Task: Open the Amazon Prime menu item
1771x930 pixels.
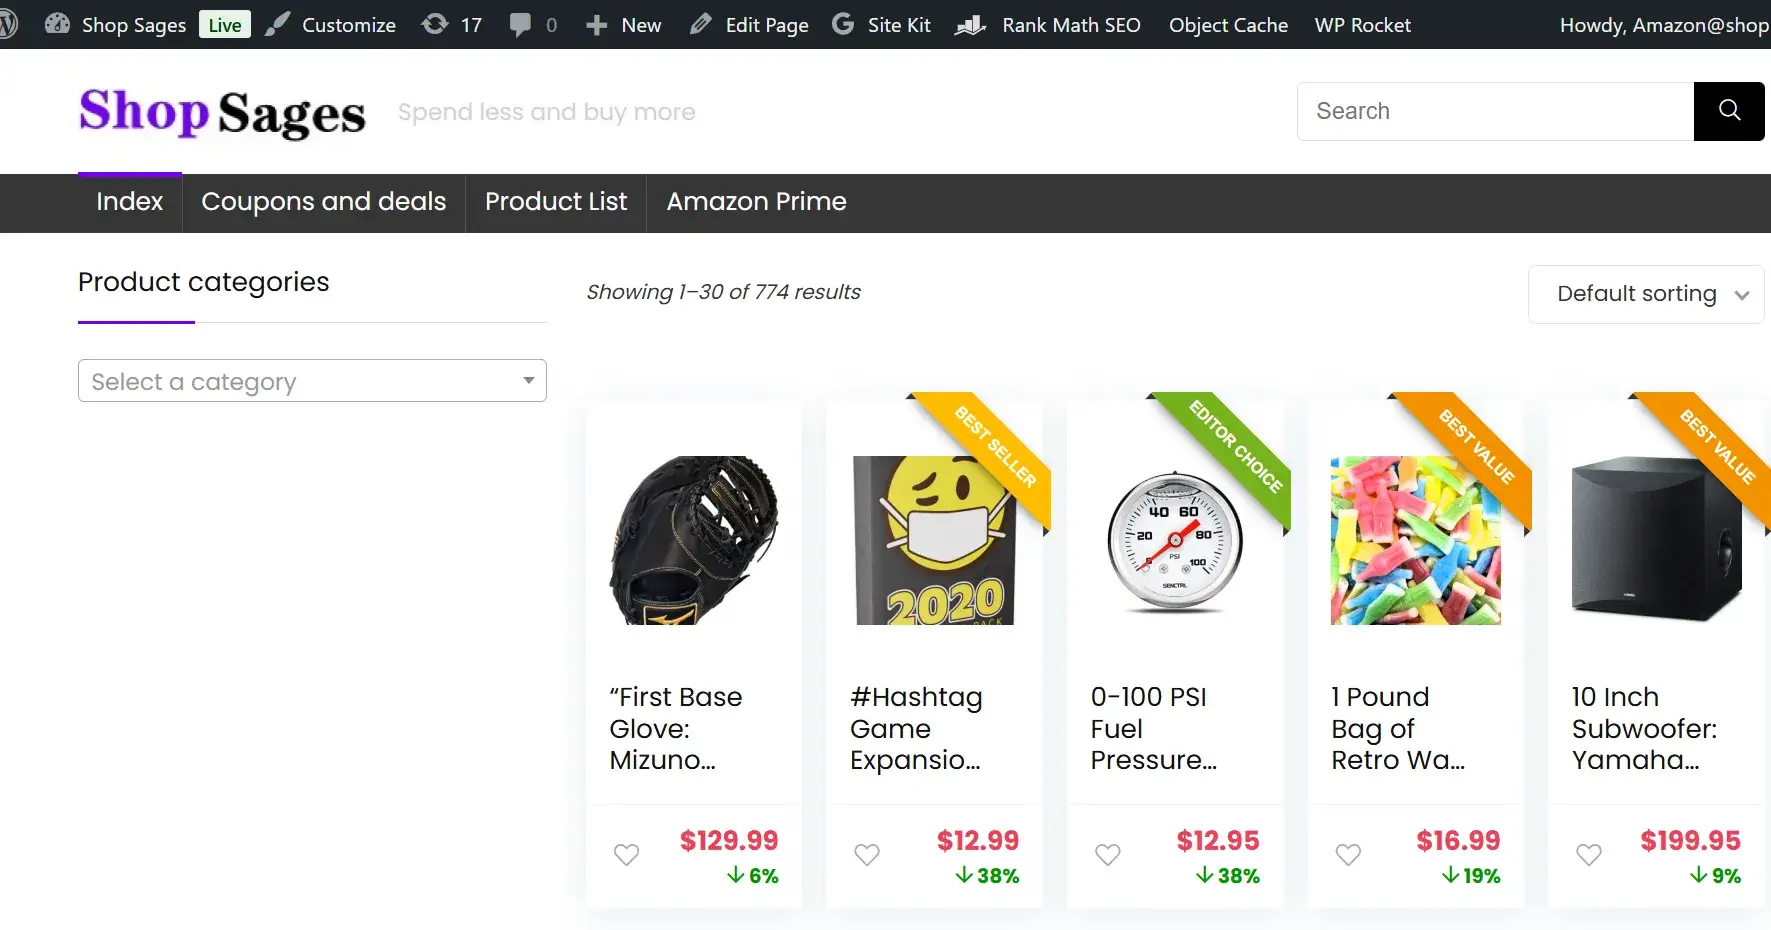Action: [755, 202]
